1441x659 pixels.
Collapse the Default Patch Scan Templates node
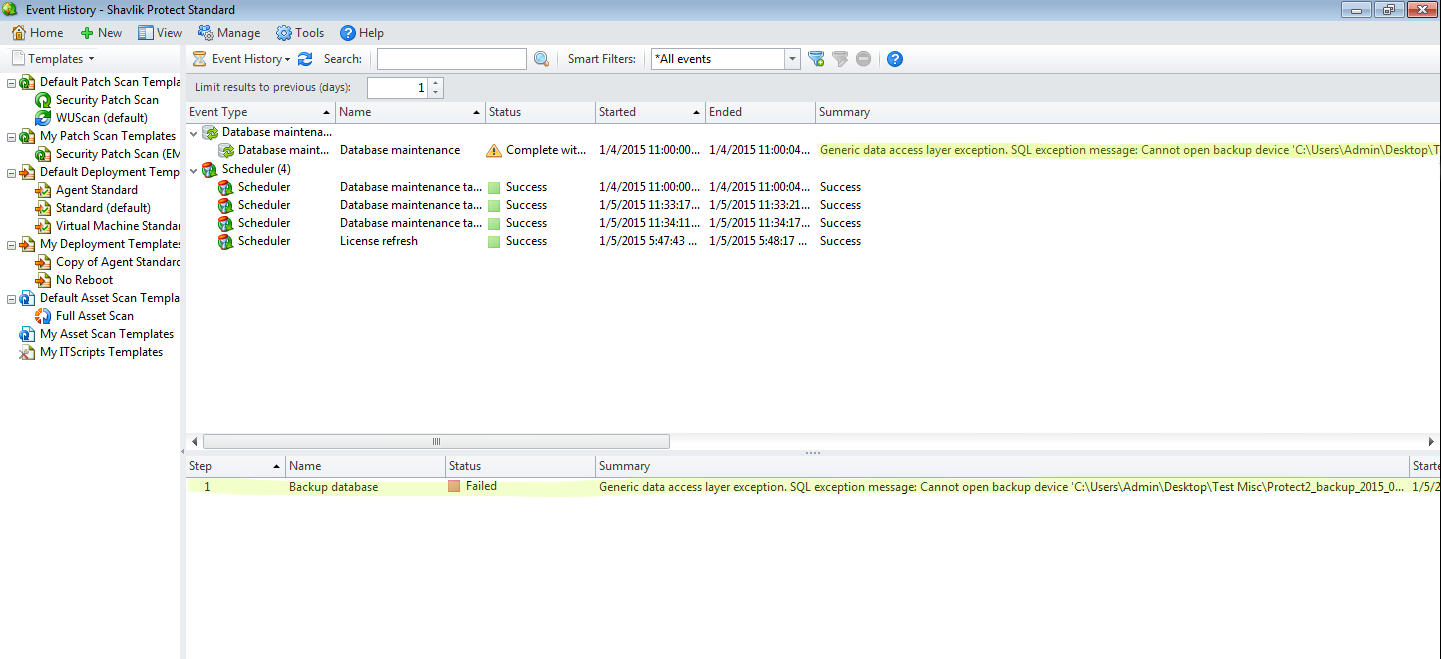[9, 81]
